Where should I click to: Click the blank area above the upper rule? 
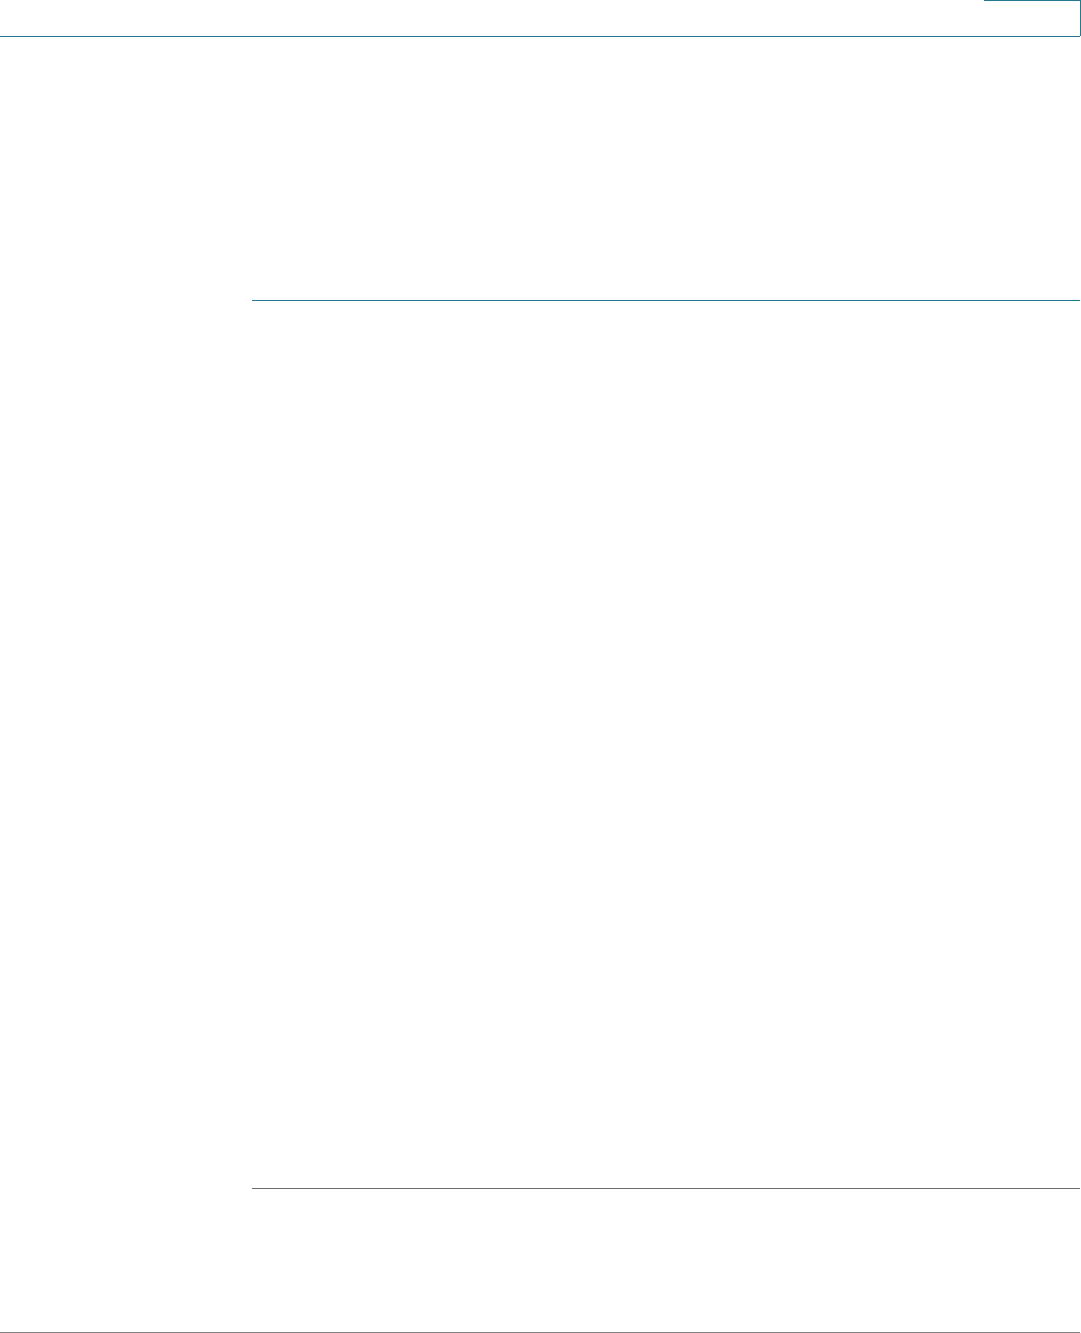[x=665, y=168]
